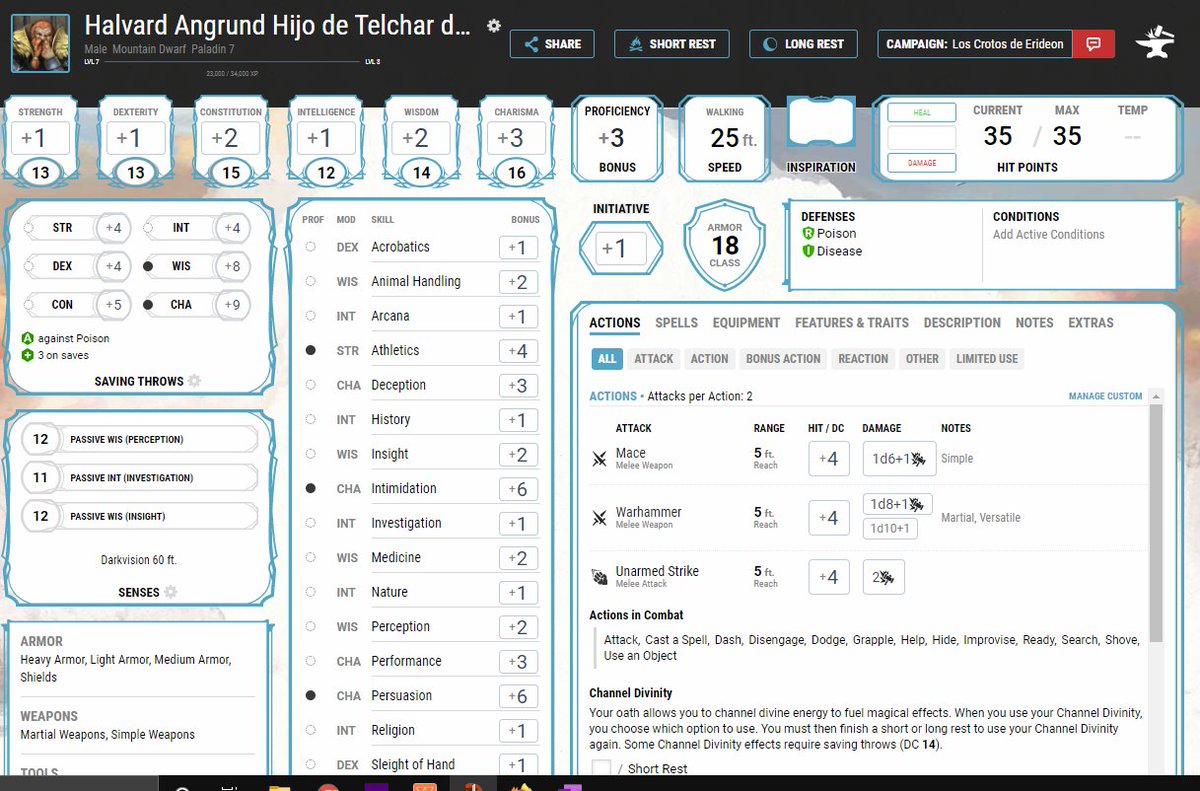The height and width of the screenshot is (791, 1200).
Task: Open Senses settings gear
Action: [170, 592]
